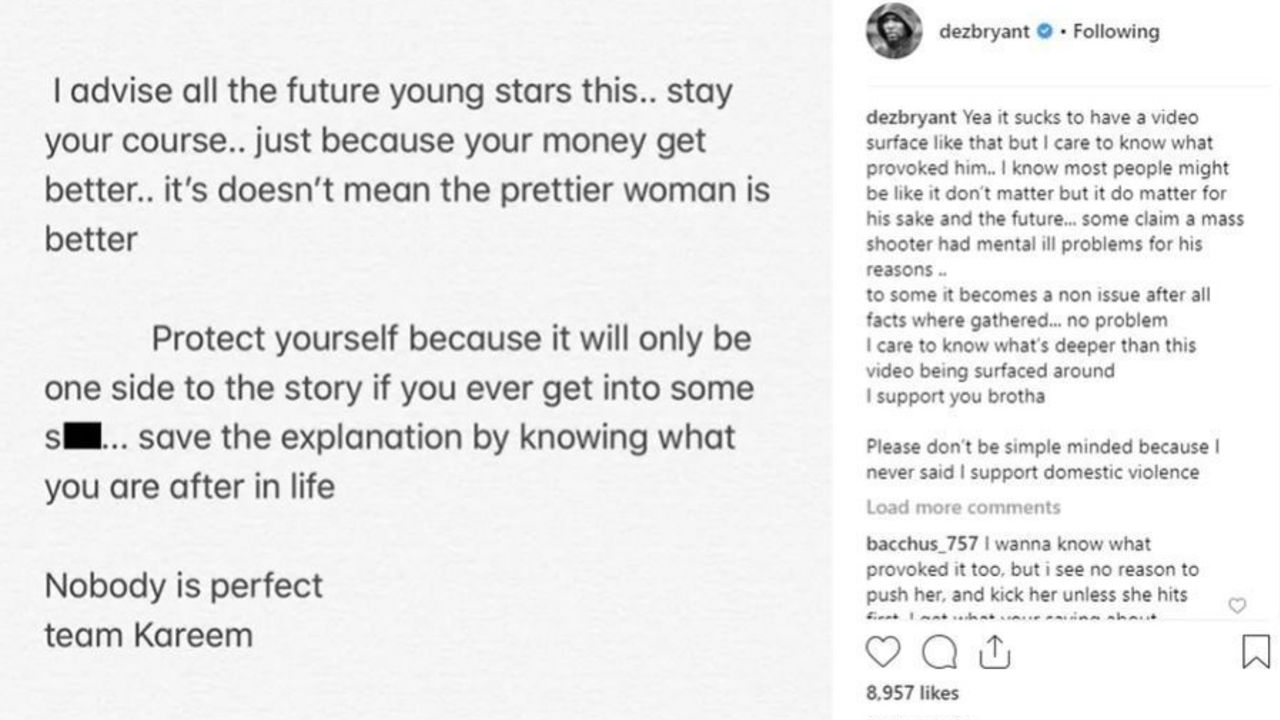Click the blue verified badge beside dezbryant
Screen dimensions: 1280x720
[x=1045, y=31]
